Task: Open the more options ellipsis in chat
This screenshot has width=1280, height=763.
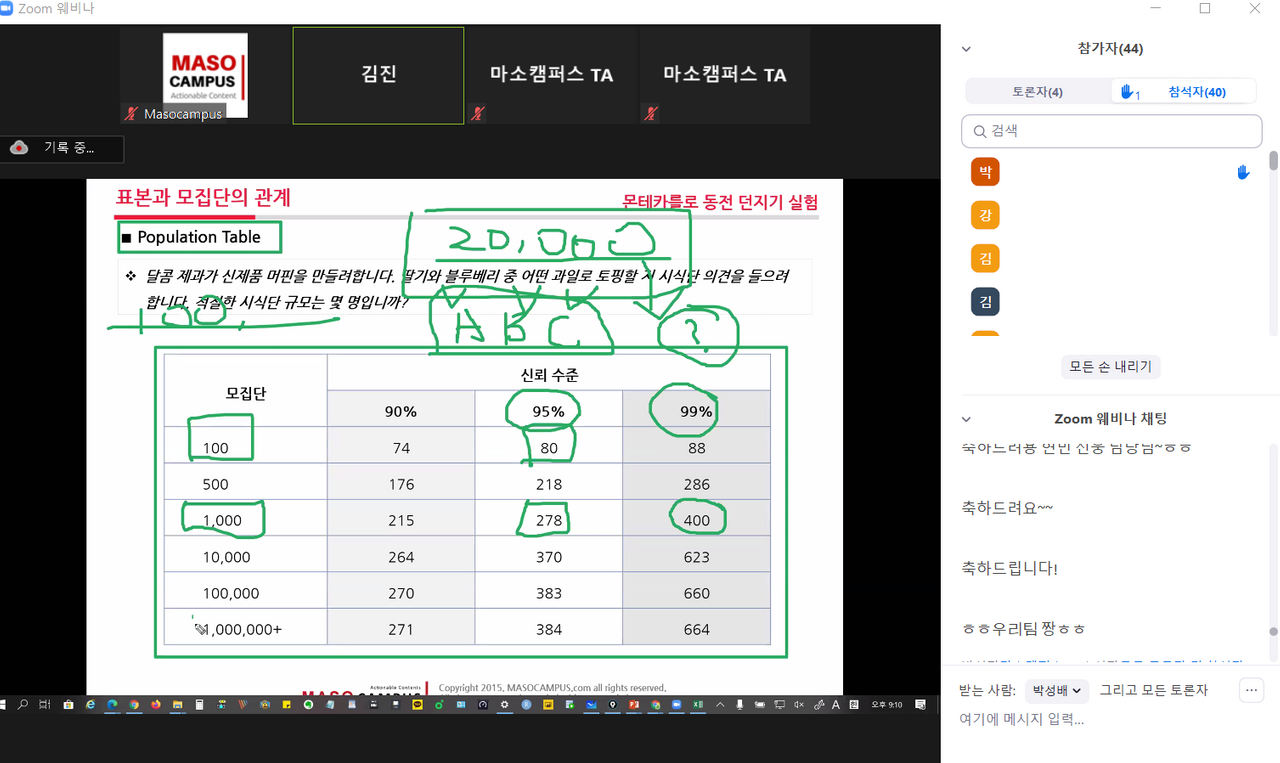Action: (1251, 690)
